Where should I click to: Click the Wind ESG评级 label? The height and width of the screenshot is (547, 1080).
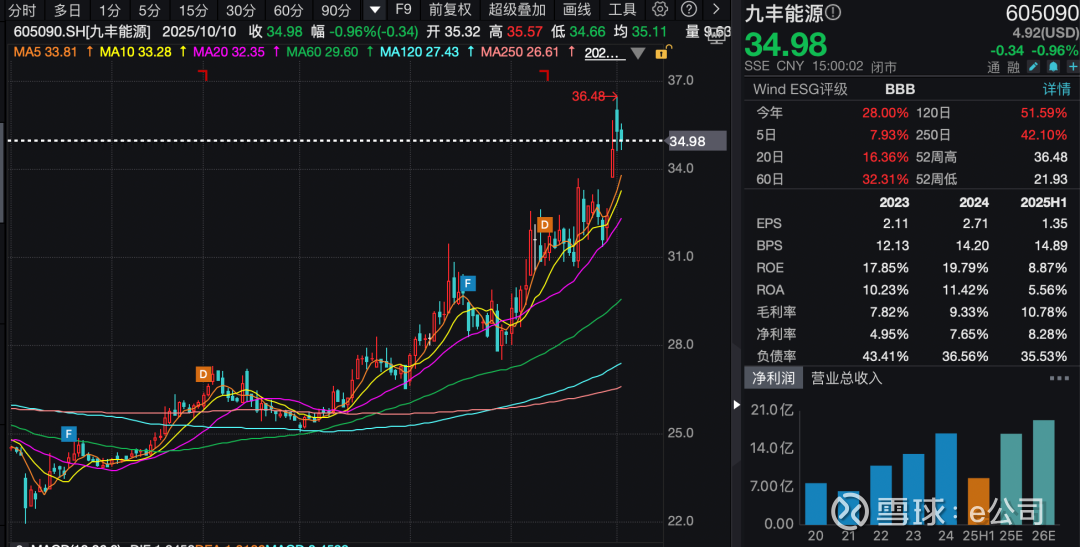coord(800,89)
